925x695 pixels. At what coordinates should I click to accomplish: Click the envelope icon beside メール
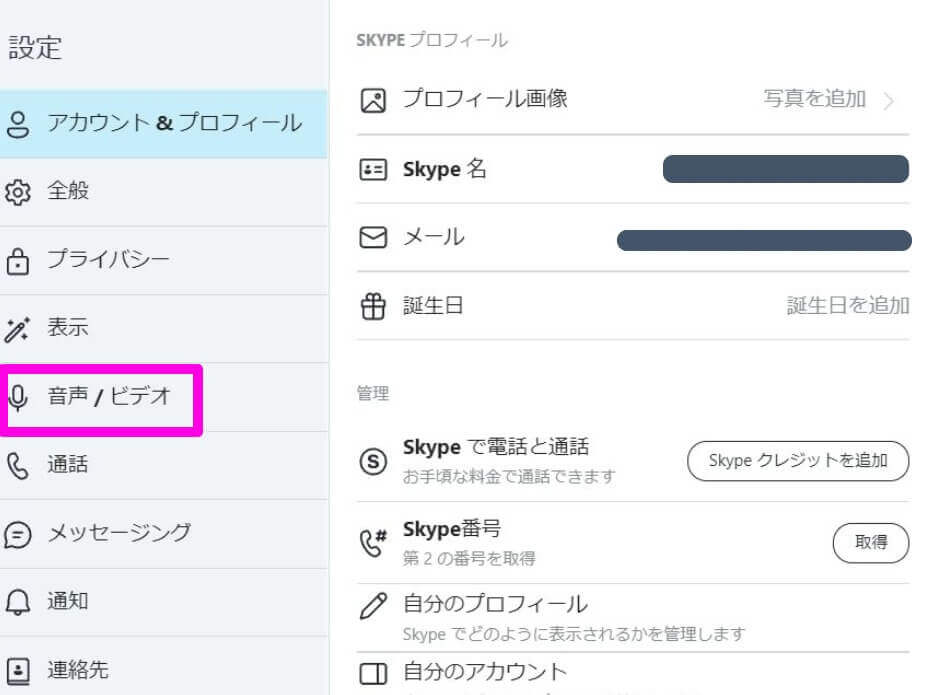pyautogui.click(x=373, y=238)
